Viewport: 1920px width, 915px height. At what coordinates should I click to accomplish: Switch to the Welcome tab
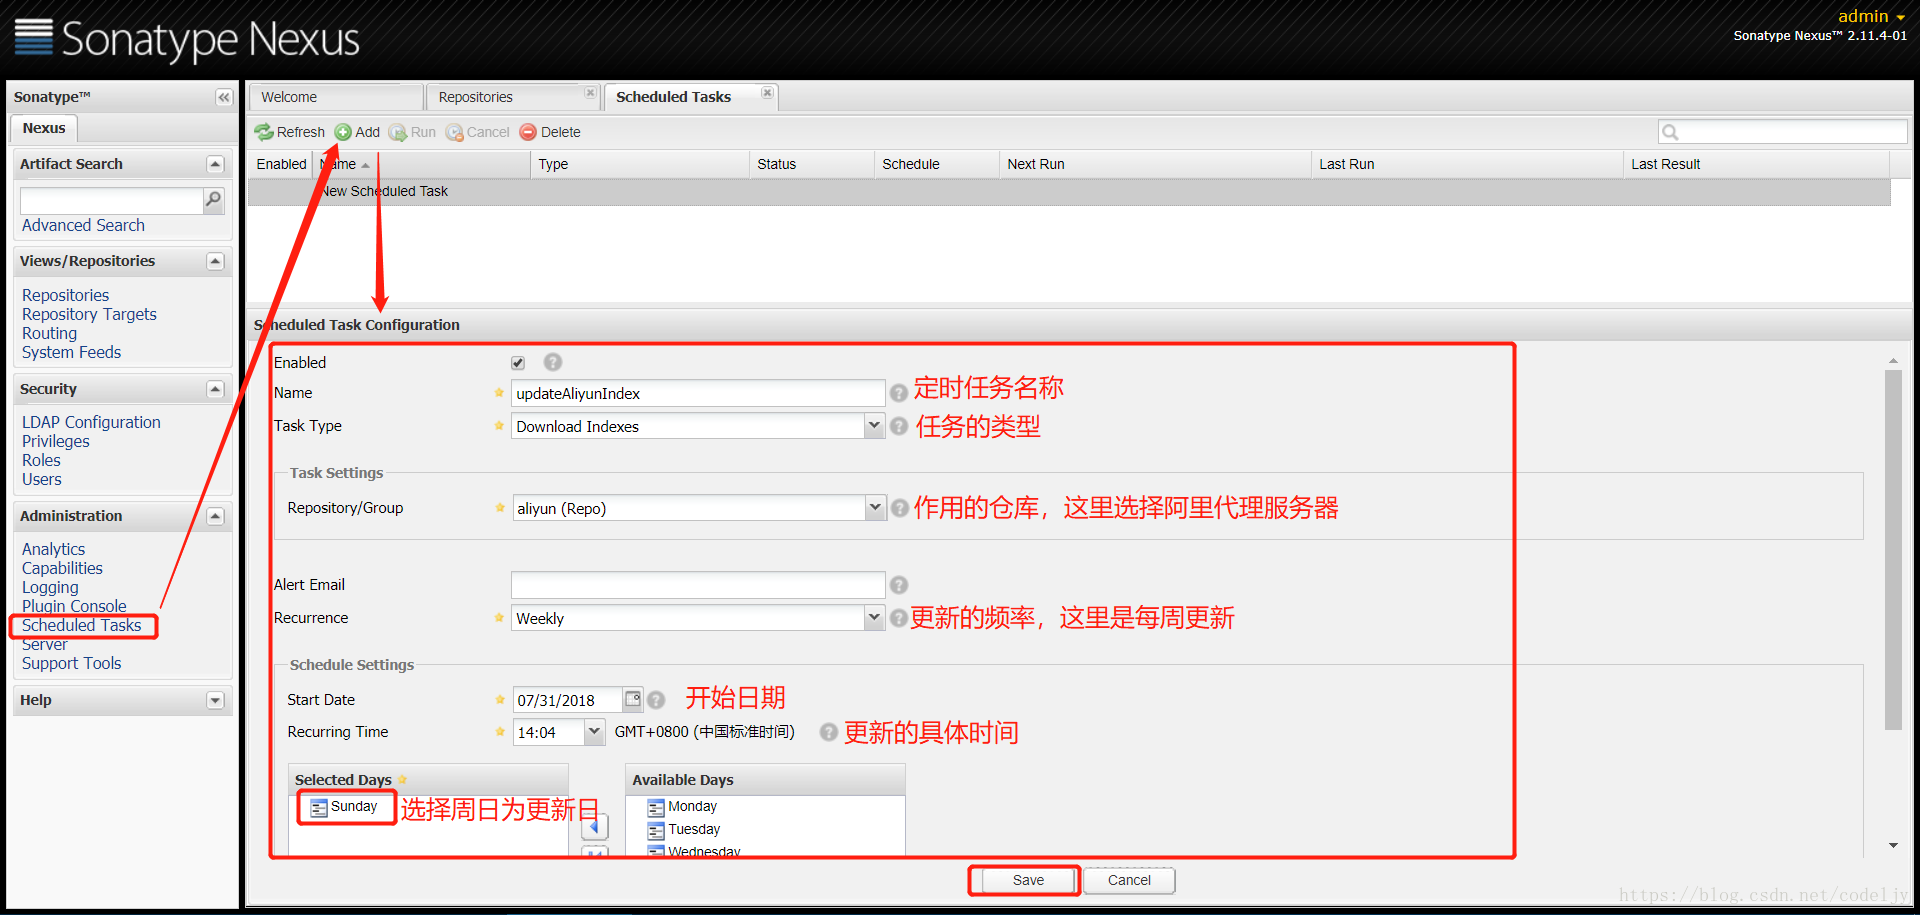(x=335, y=97)
